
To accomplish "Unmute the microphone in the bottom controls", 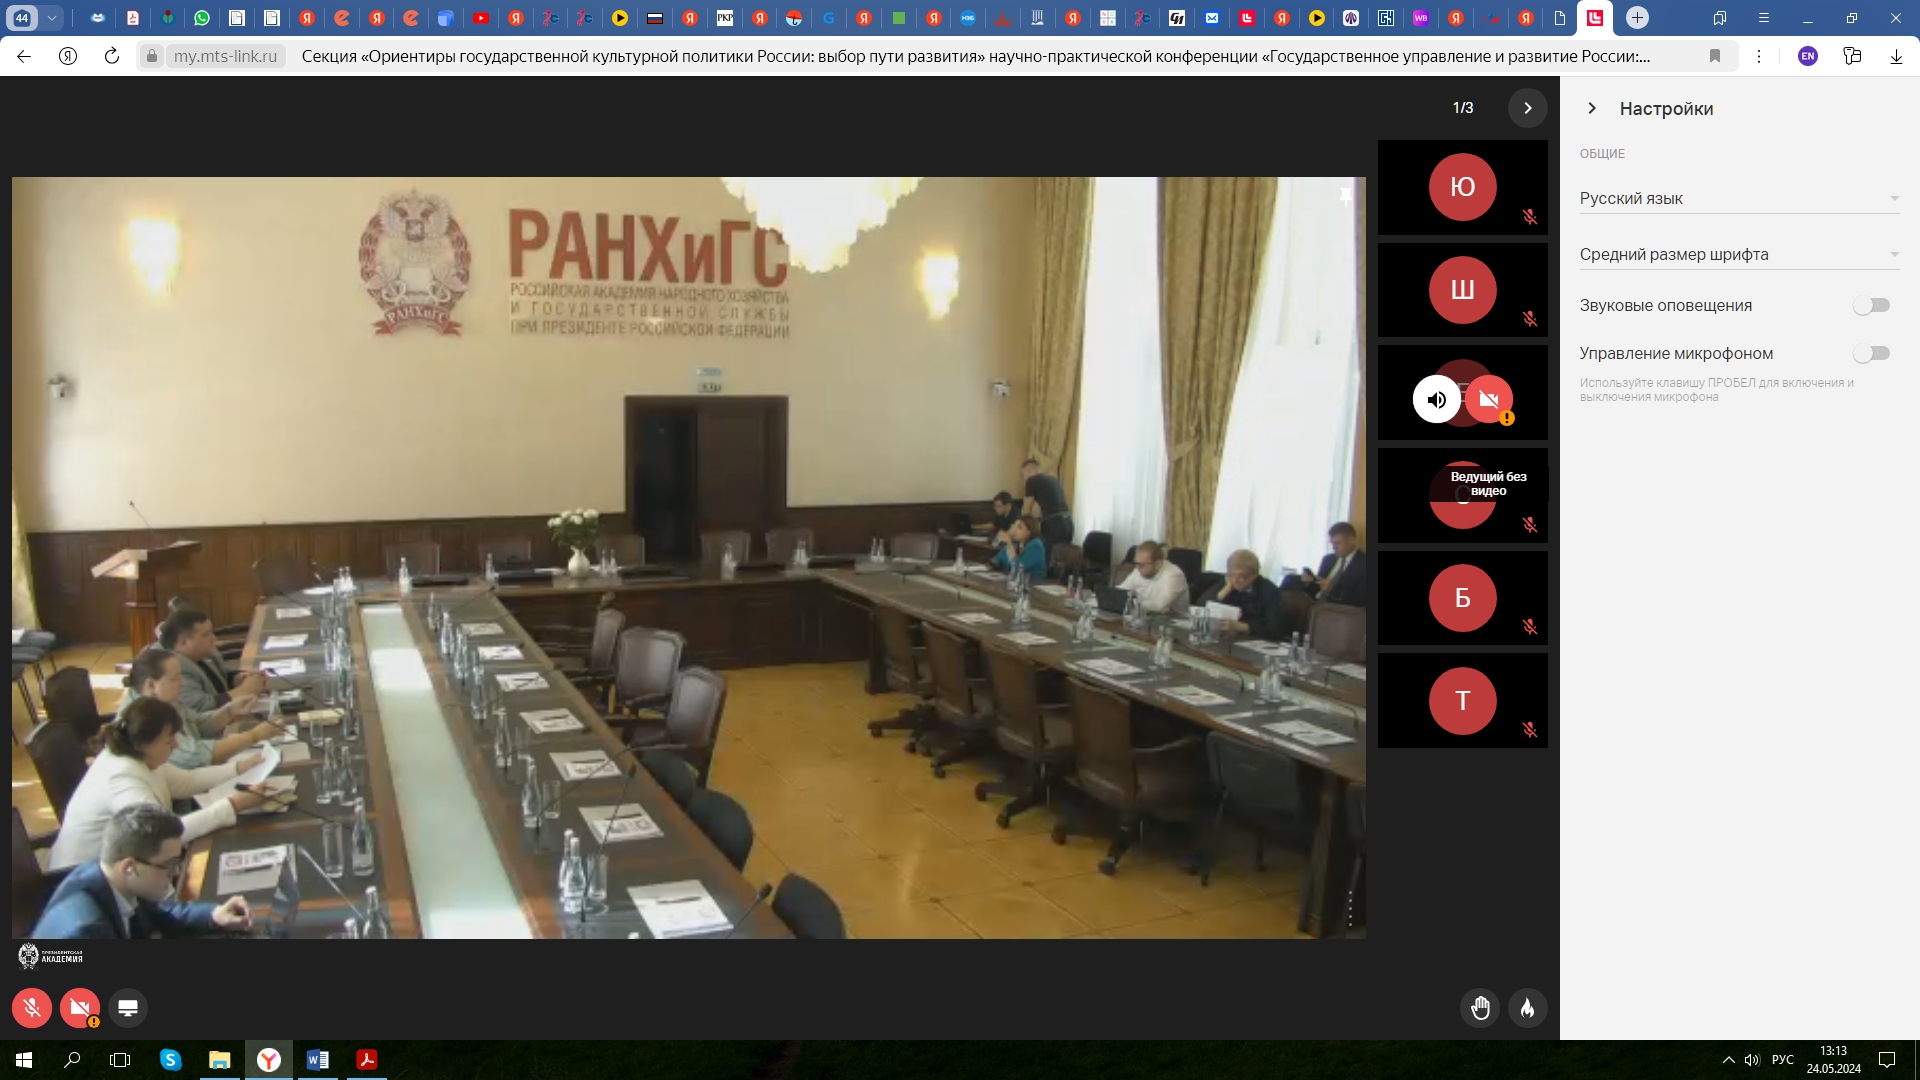I will click(x=32, y=1008).
